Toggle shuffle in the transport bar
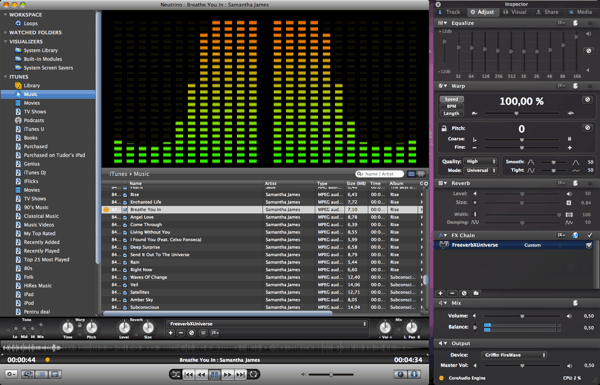600x385 pixels. [x=176, y=374]
